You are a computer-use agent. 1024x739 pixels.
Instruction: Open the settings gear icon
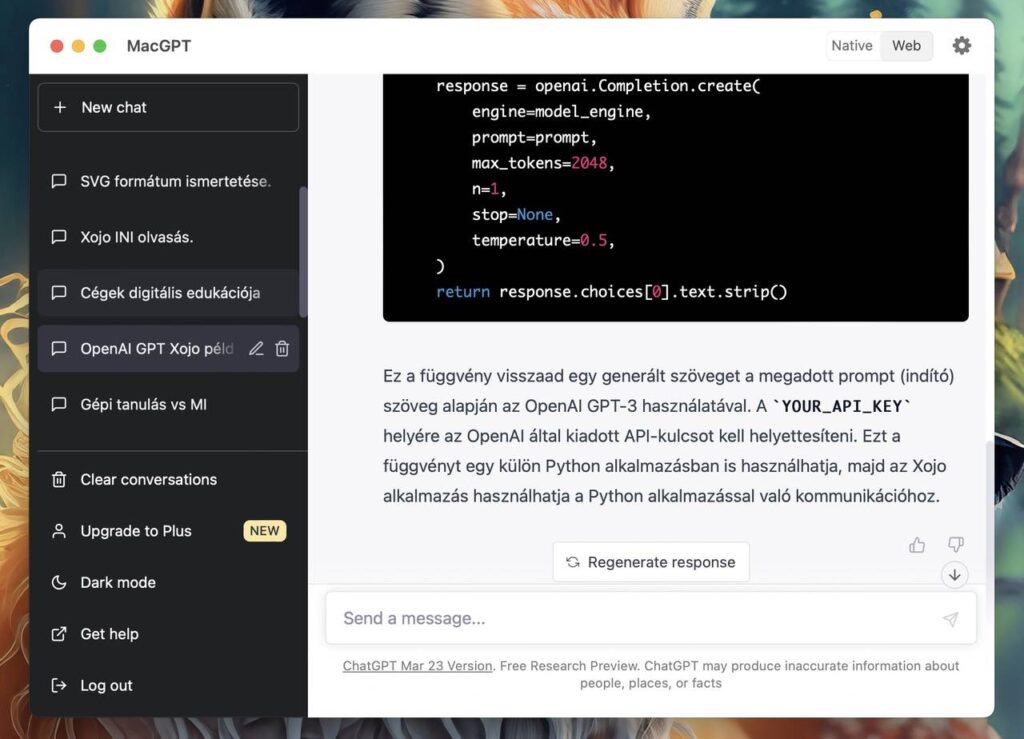pos(961,46)
